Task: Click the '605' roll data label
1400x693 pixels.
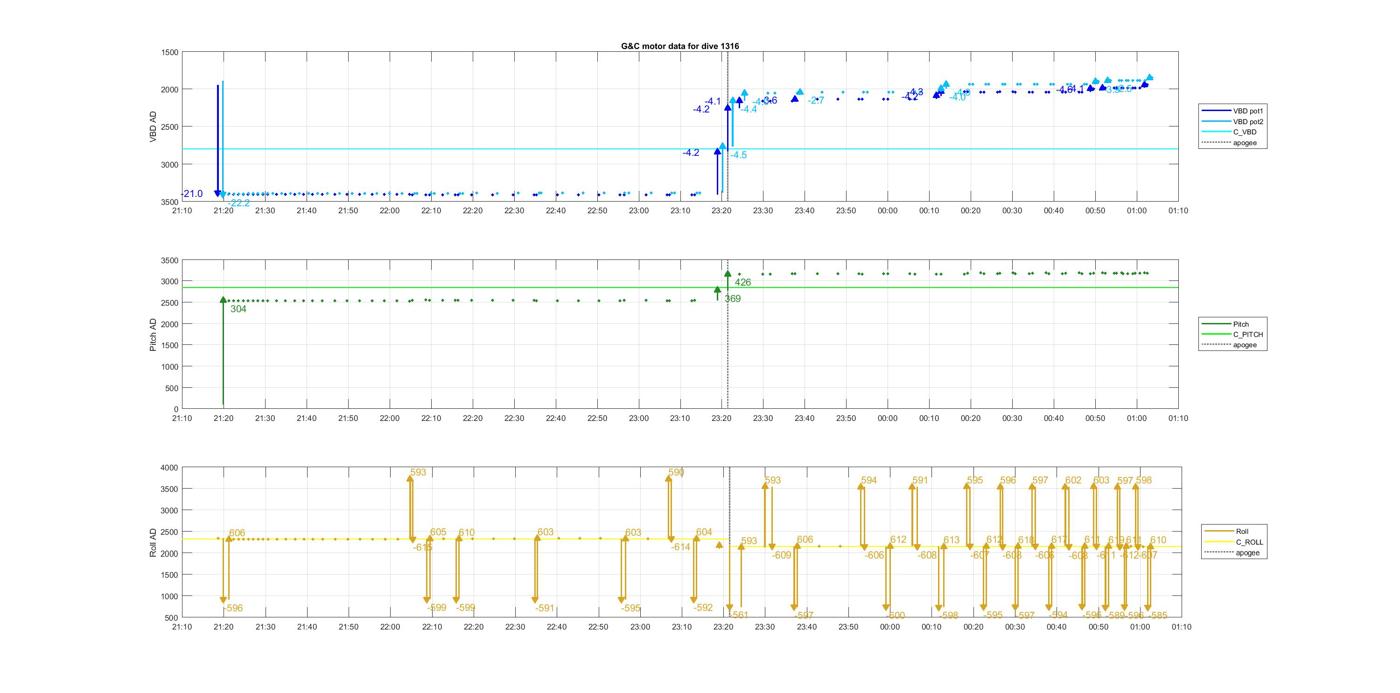Action: point(438,532)
